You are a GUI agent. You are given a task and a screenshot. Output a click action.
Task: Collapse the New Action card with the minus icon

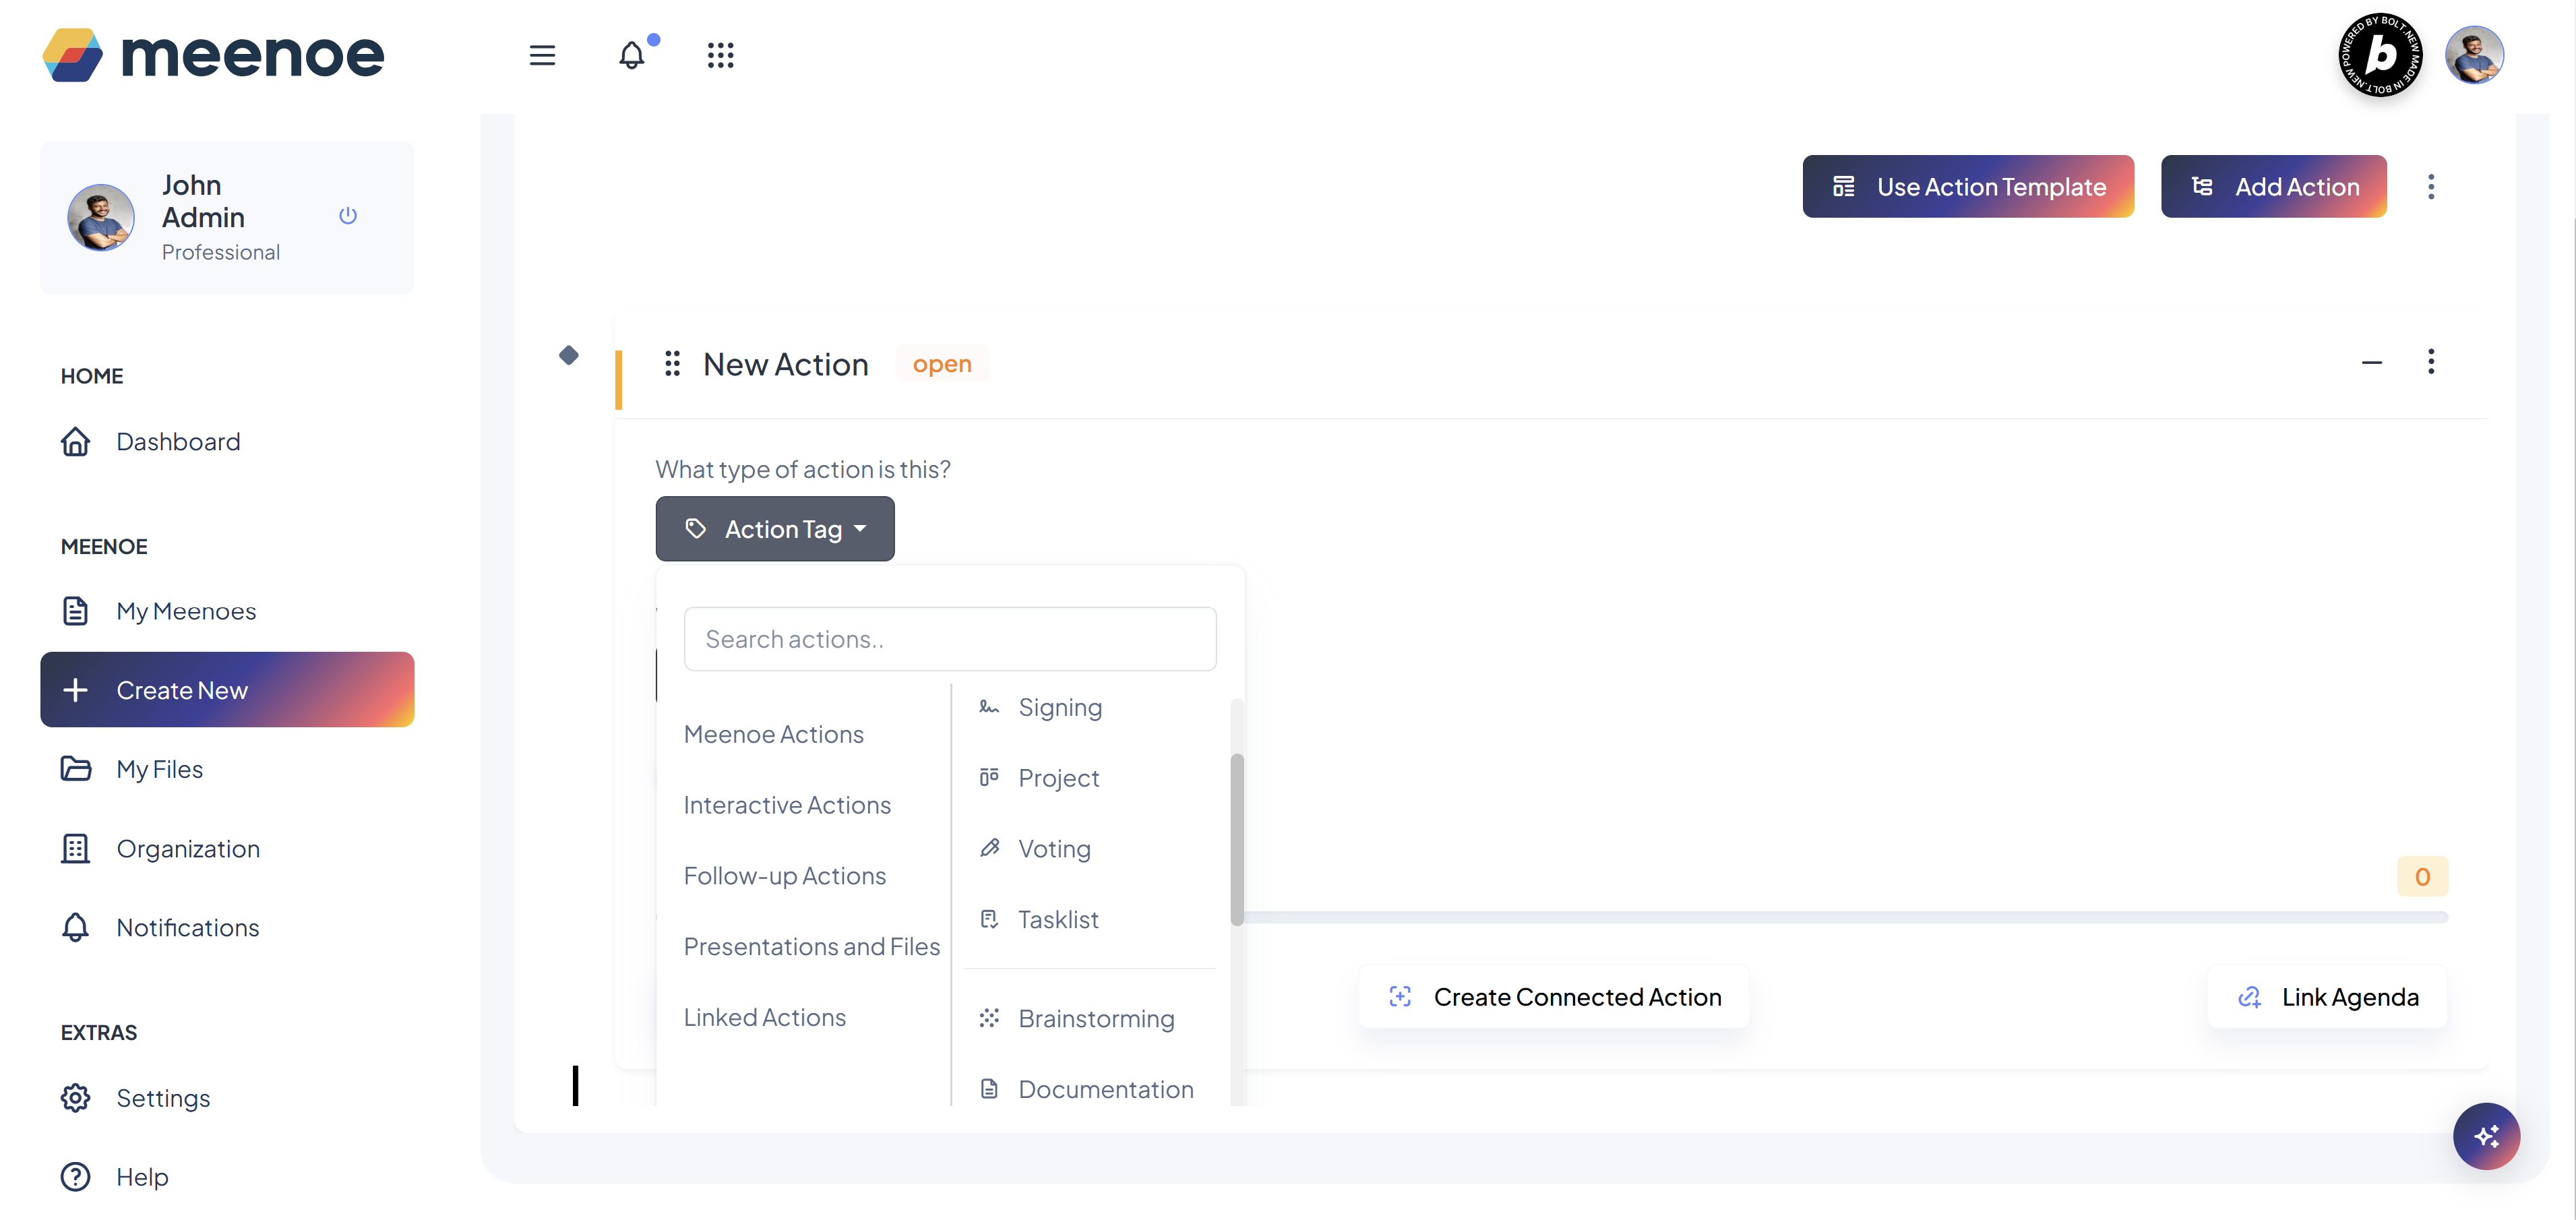point(2371,362)
